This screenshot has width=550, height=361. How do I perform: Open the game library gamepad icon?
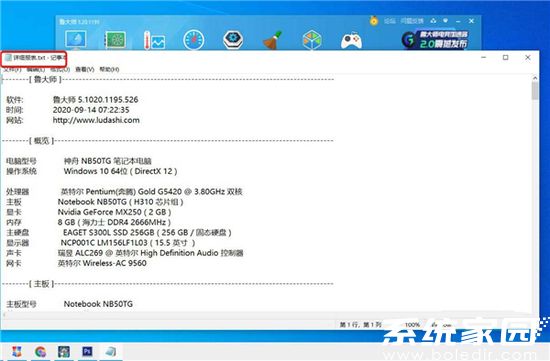(351, 40)
